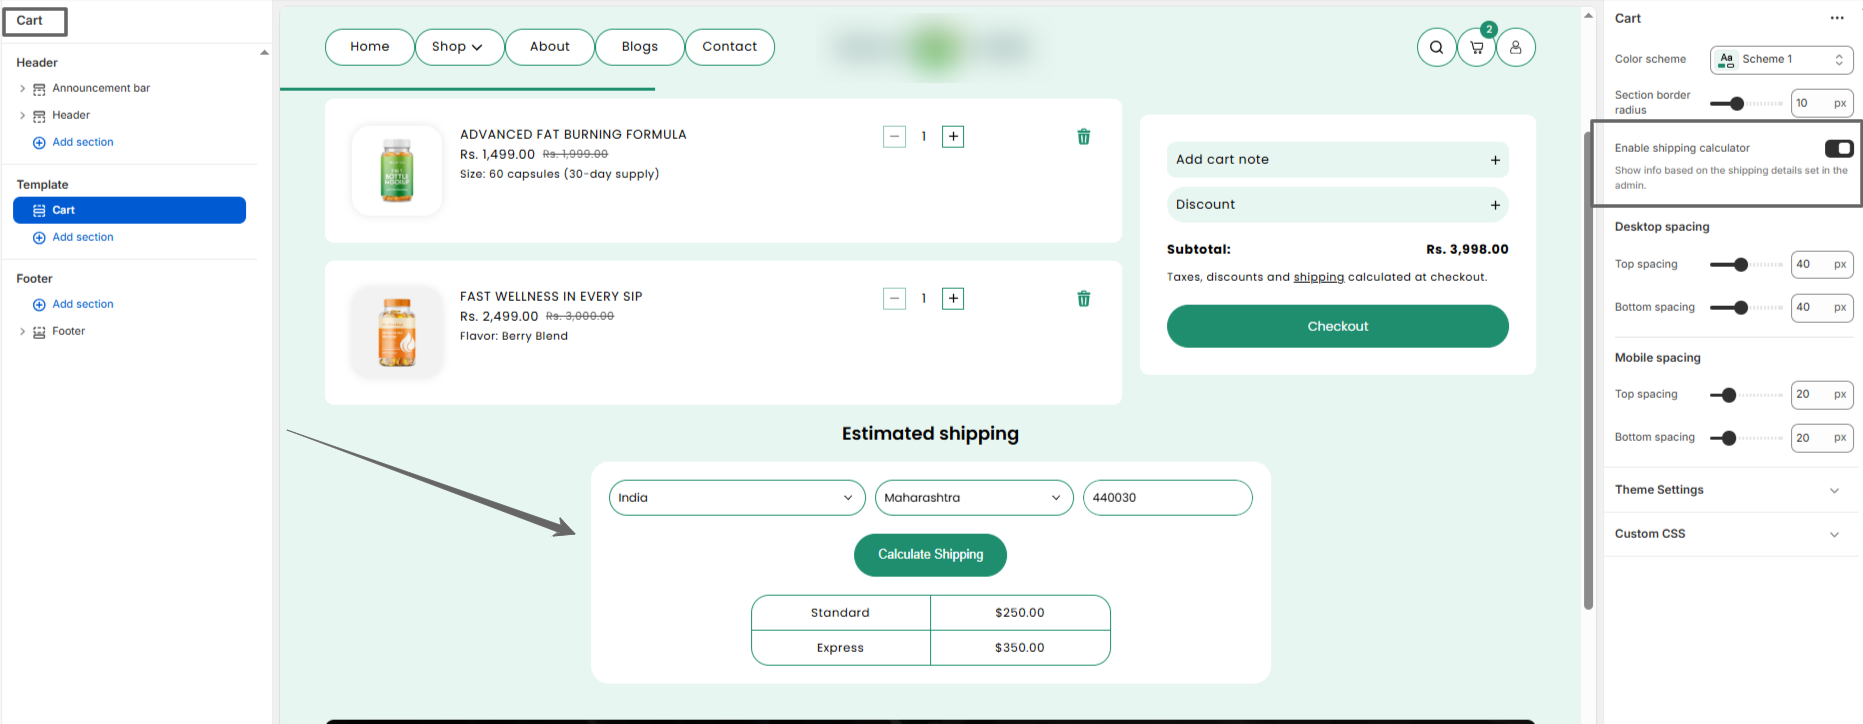Click the Section border radius value field
Image resolution: width=1863 pixels, height=724 pixels.
coord(1822,104)
